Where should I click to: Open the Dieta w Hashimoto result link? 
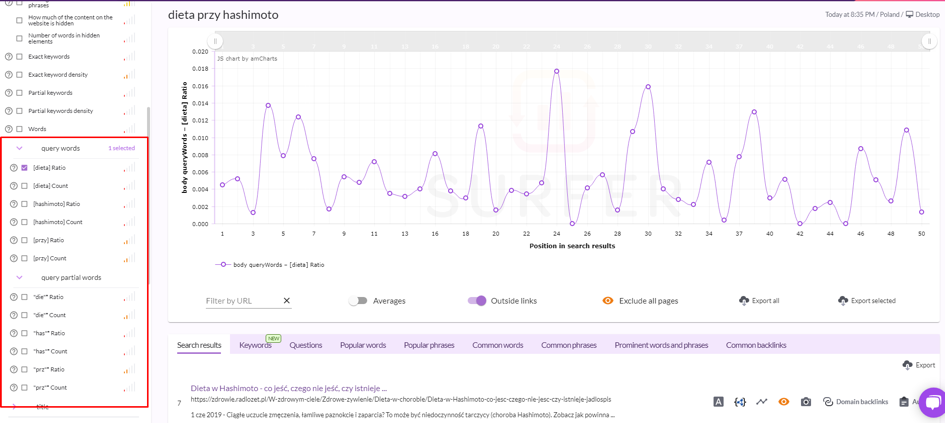pos(289,388)
